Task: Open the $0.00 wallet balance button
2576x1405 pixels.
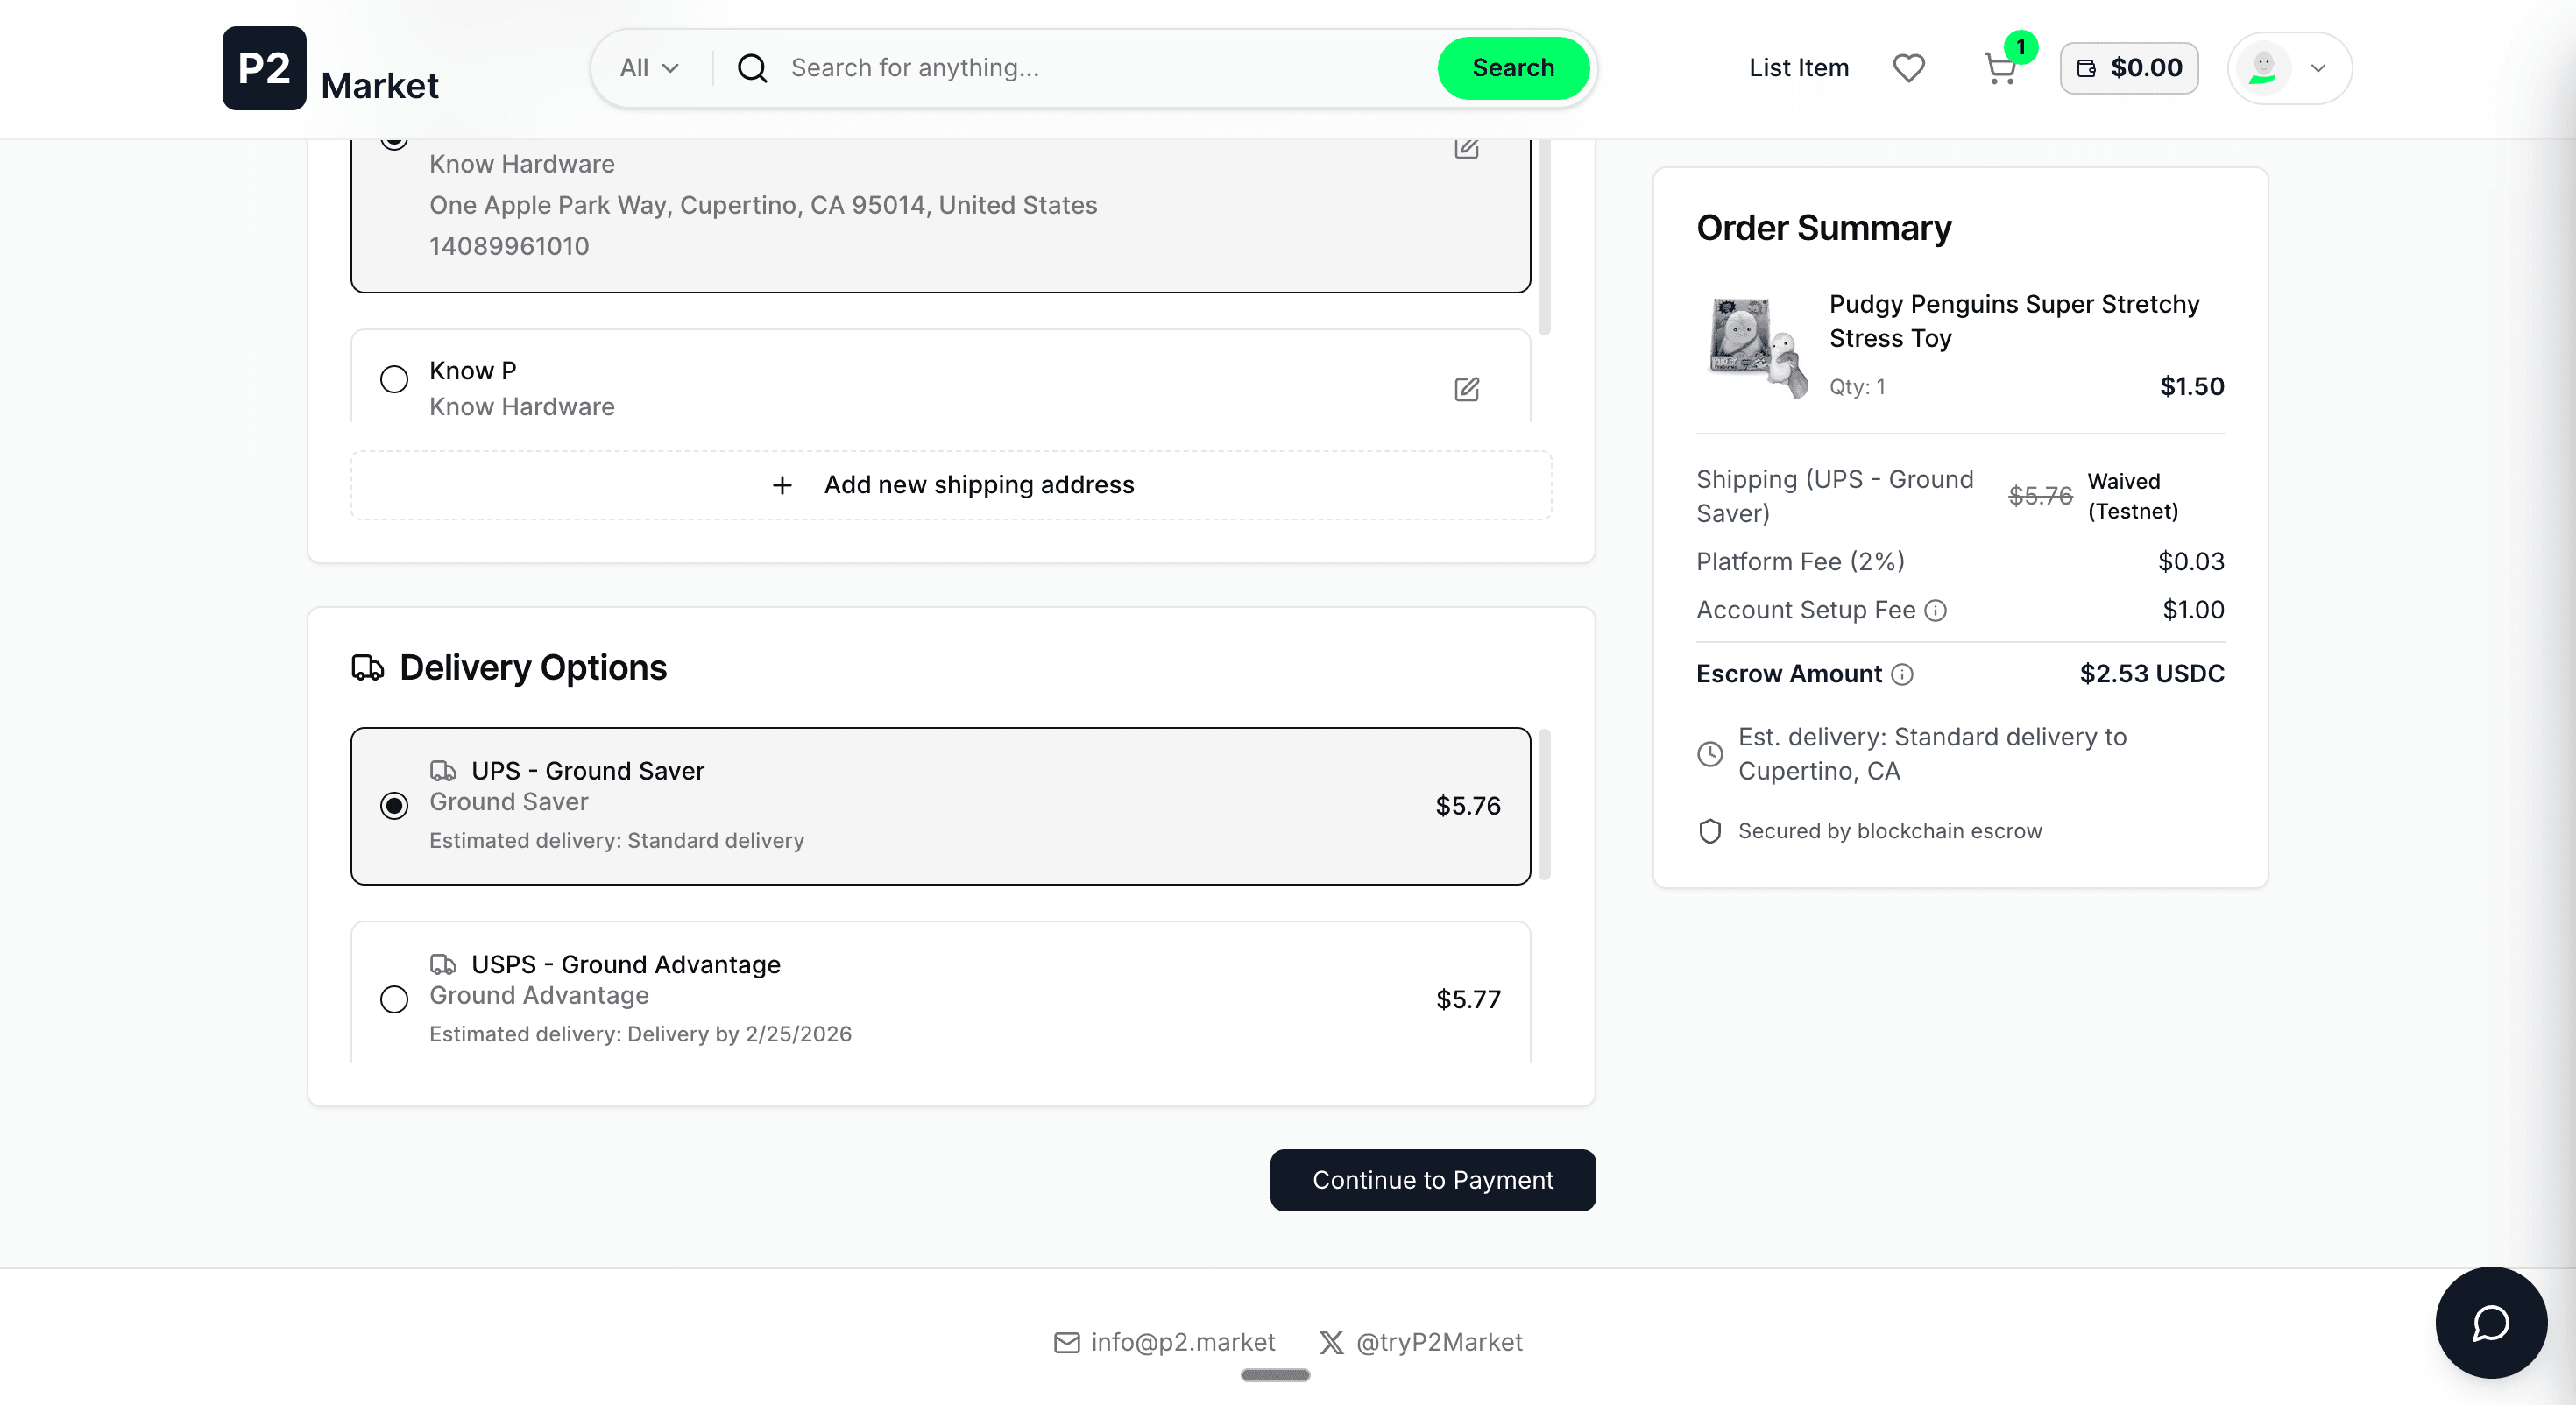Action: coord(2129,68)
